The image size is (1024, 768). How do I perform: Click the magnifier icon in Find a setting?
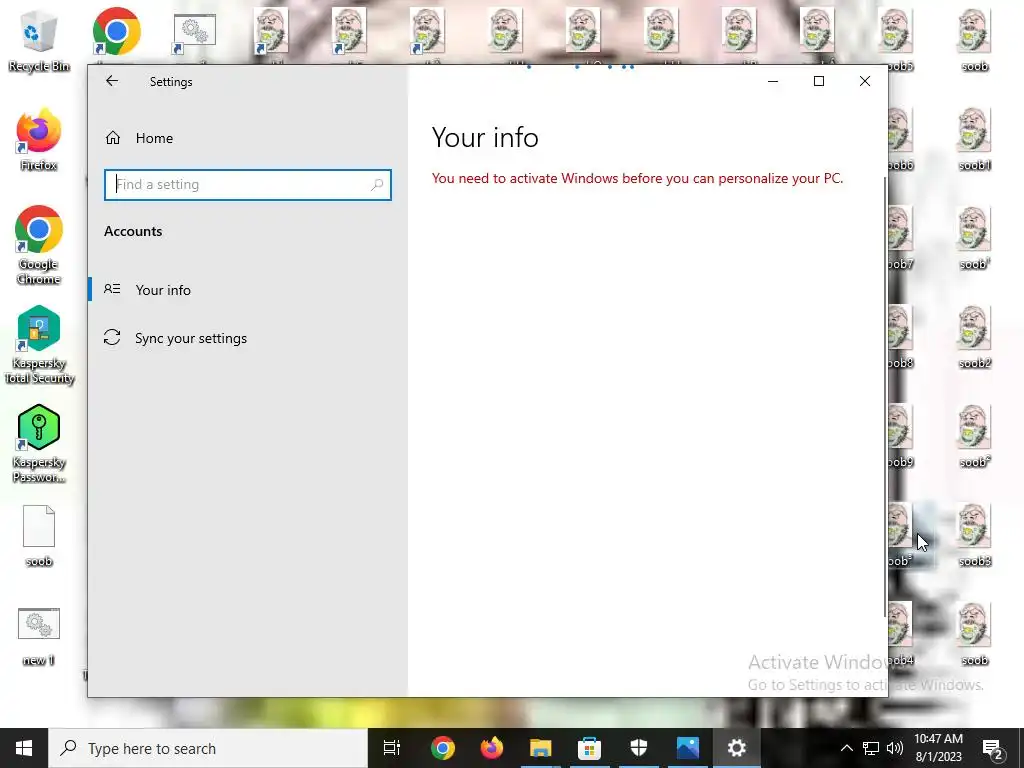tap(377, 185)
